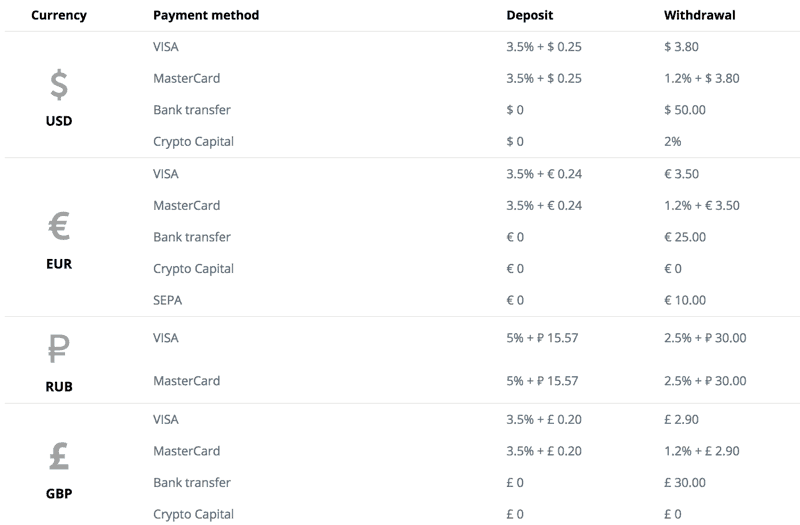This screenshot has width=800, height=525.
Task: Click the EUR currency label
Action: (x=59, y=264)
